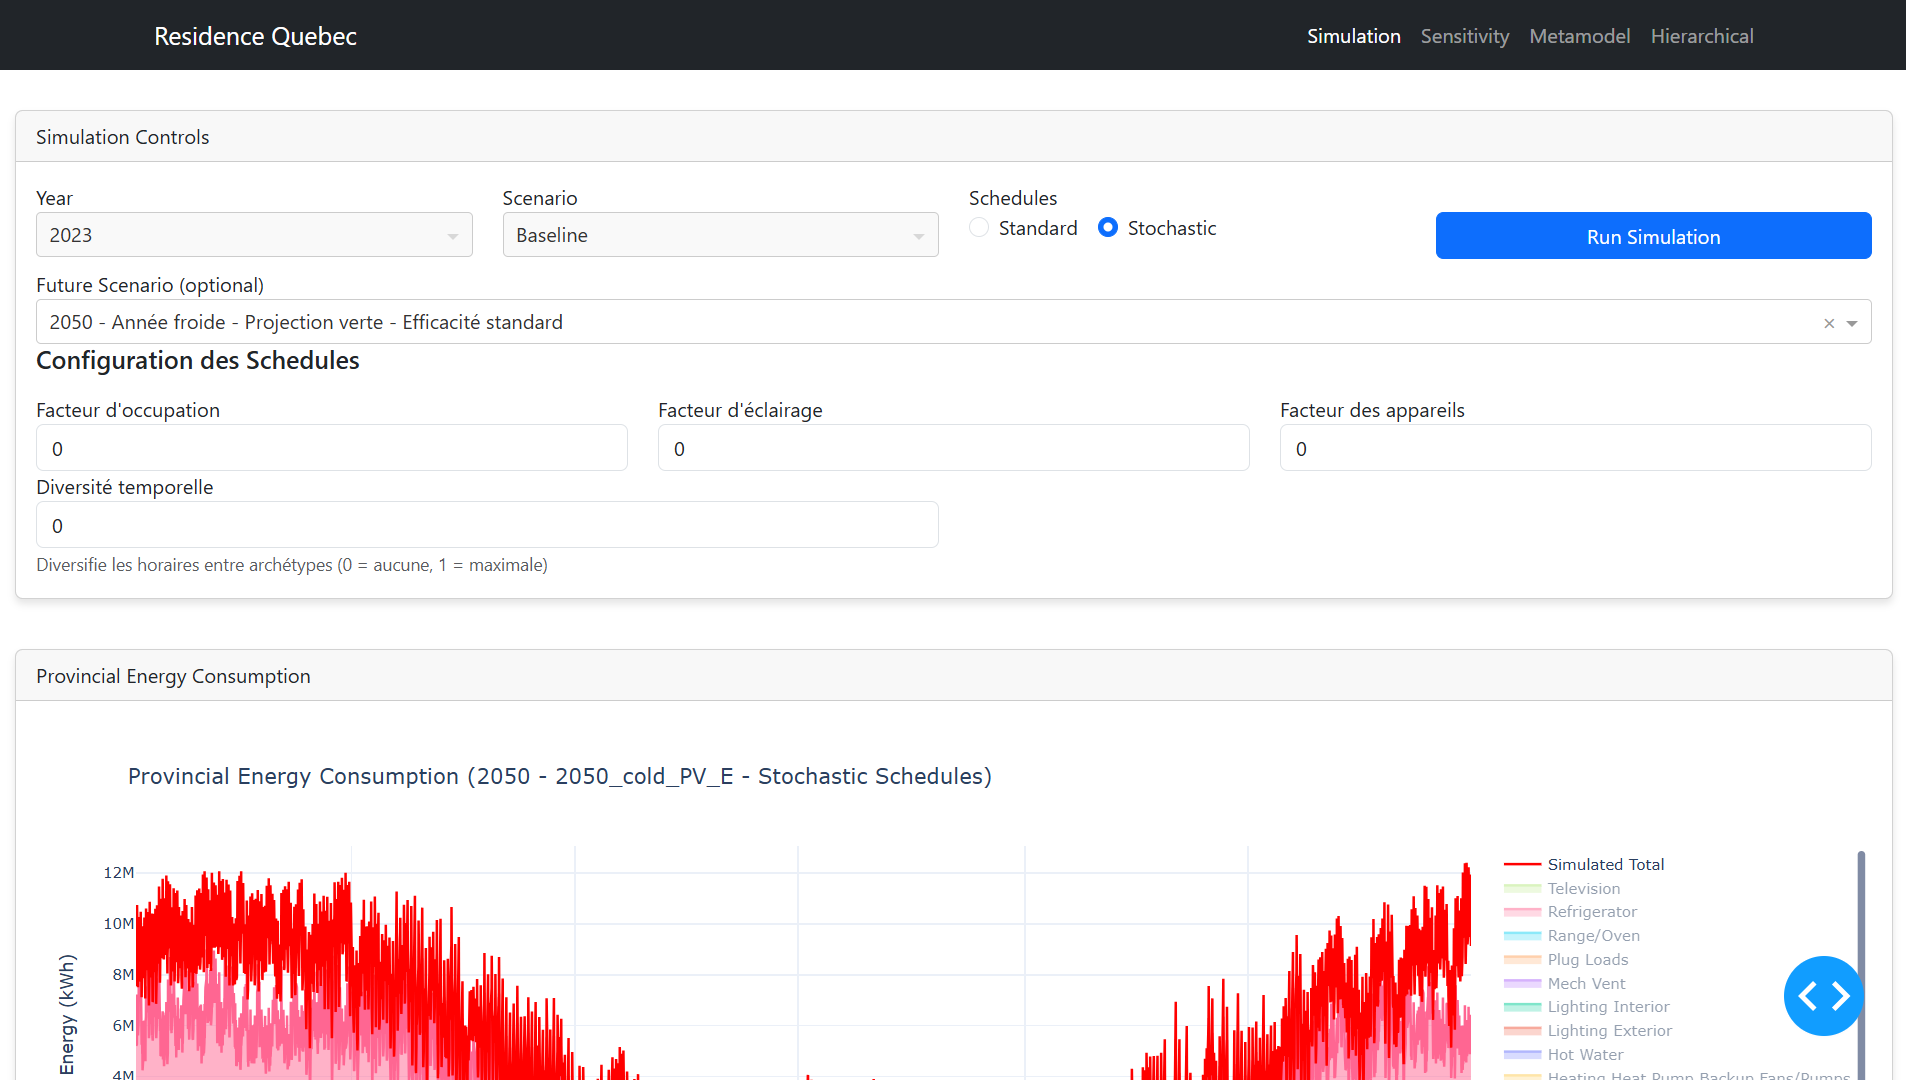
Task: Focus the Diversité temporelle input field
Action: (x=487, y=525)
